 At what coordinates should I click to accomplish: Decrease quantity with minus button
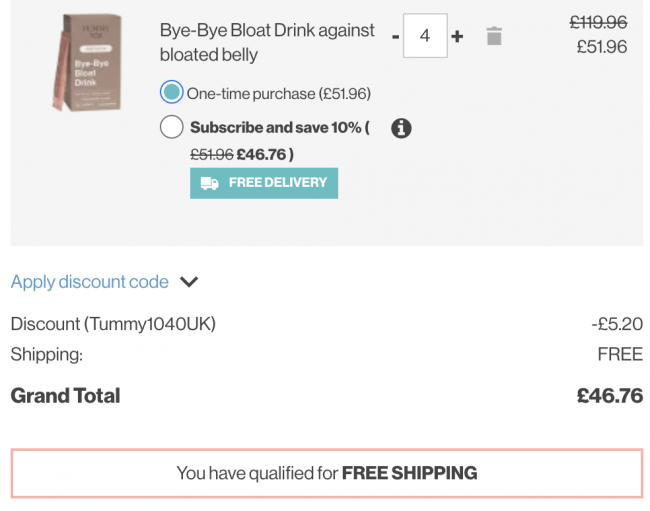click(x=395, y=37)
